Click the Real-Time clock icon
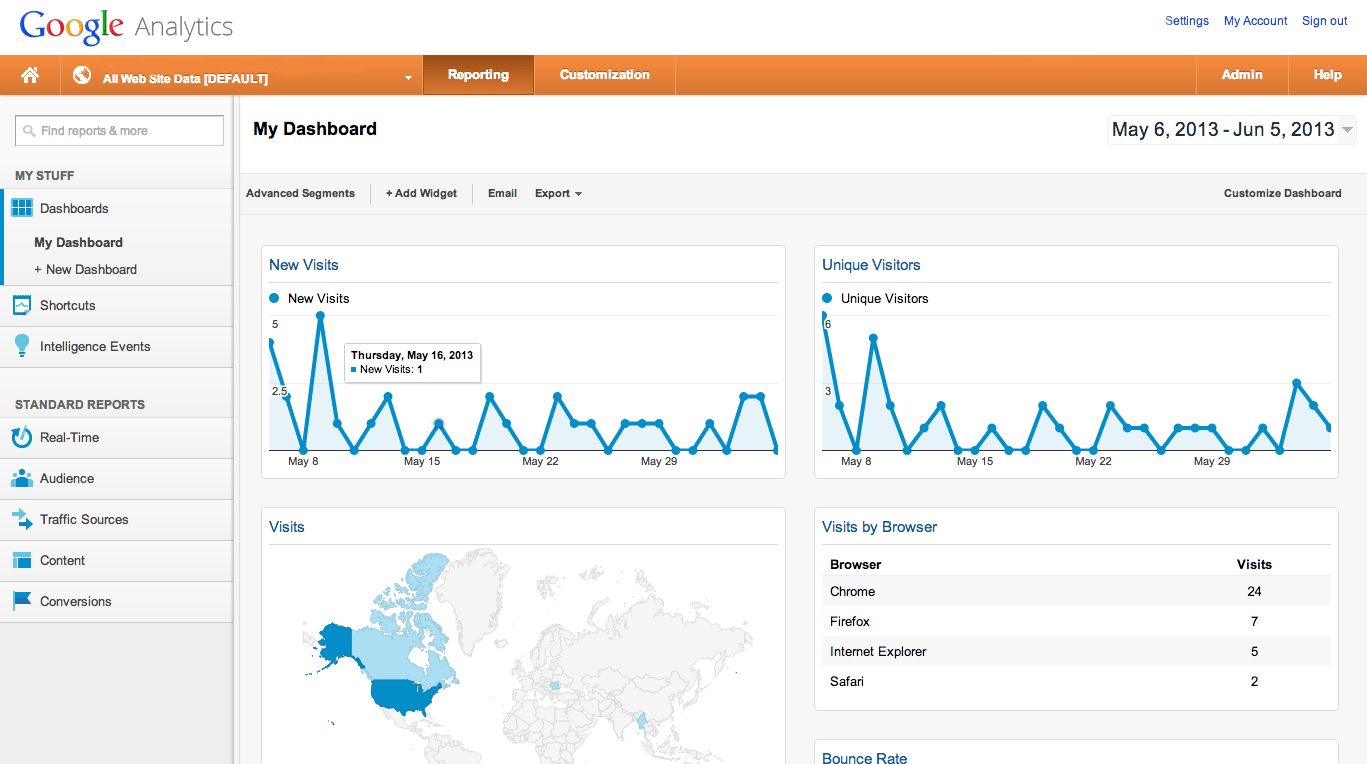Viewport: 1367px width, 764px height. (21, 437)
